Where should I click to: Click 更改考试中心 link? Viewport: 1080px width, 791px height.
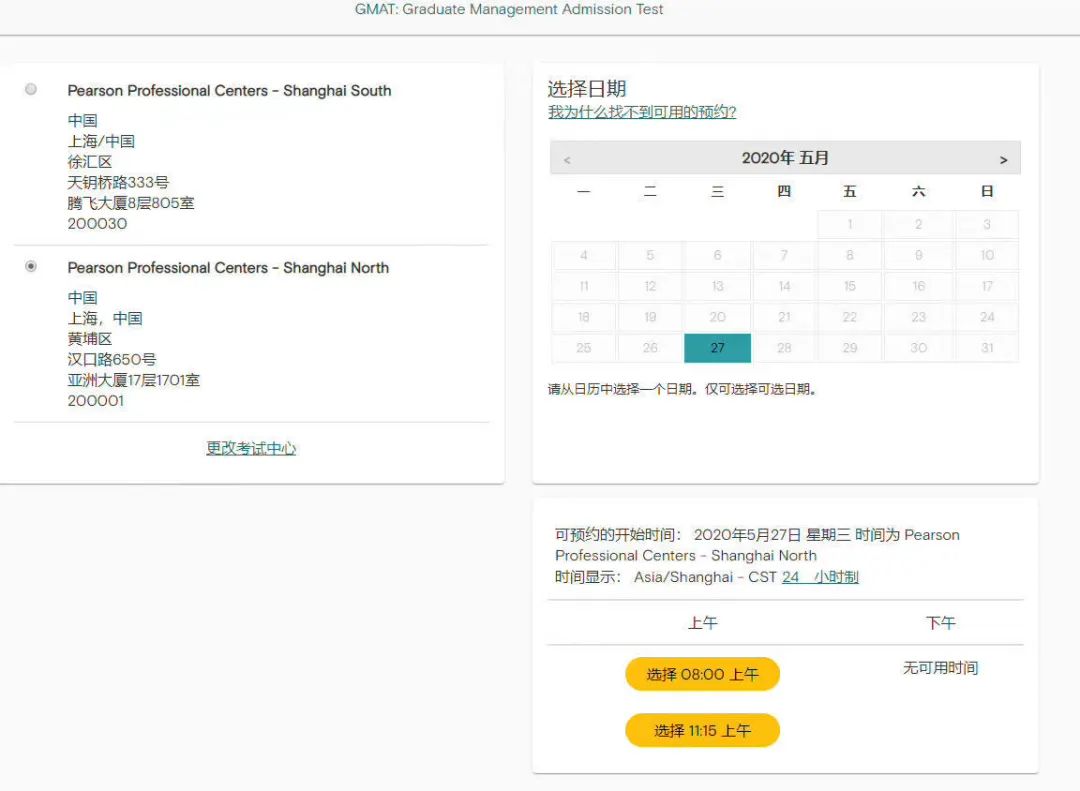click(251, 449)
